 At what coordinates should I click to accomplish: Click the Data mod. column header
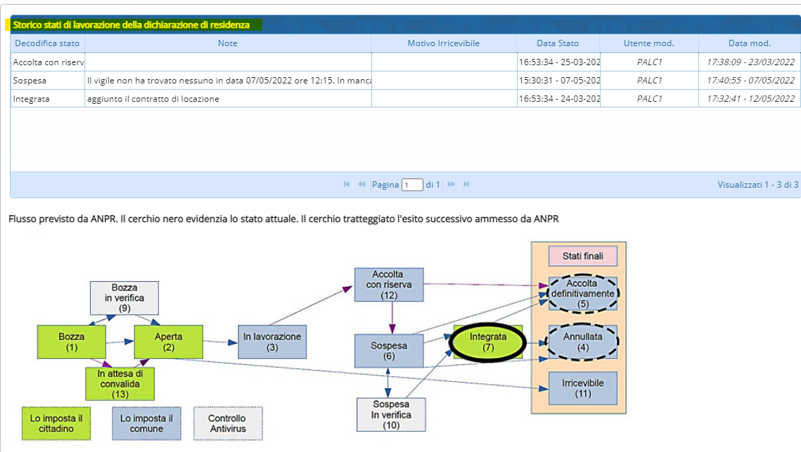coord(749,43)
